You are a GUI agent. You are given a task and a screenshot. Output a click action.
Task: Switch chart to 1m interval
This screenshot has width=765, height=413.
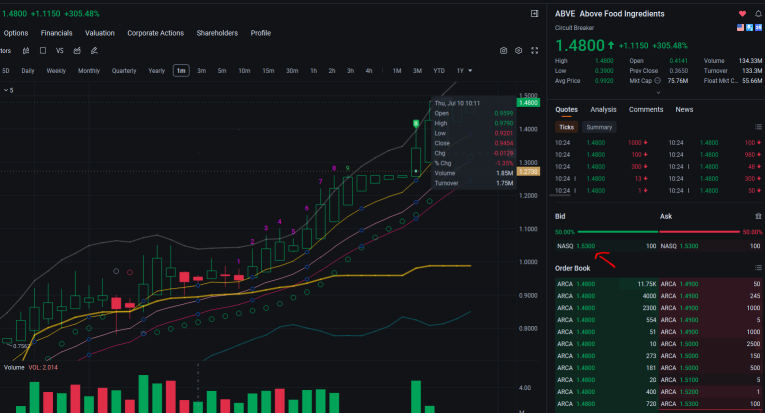pos(181,71)
